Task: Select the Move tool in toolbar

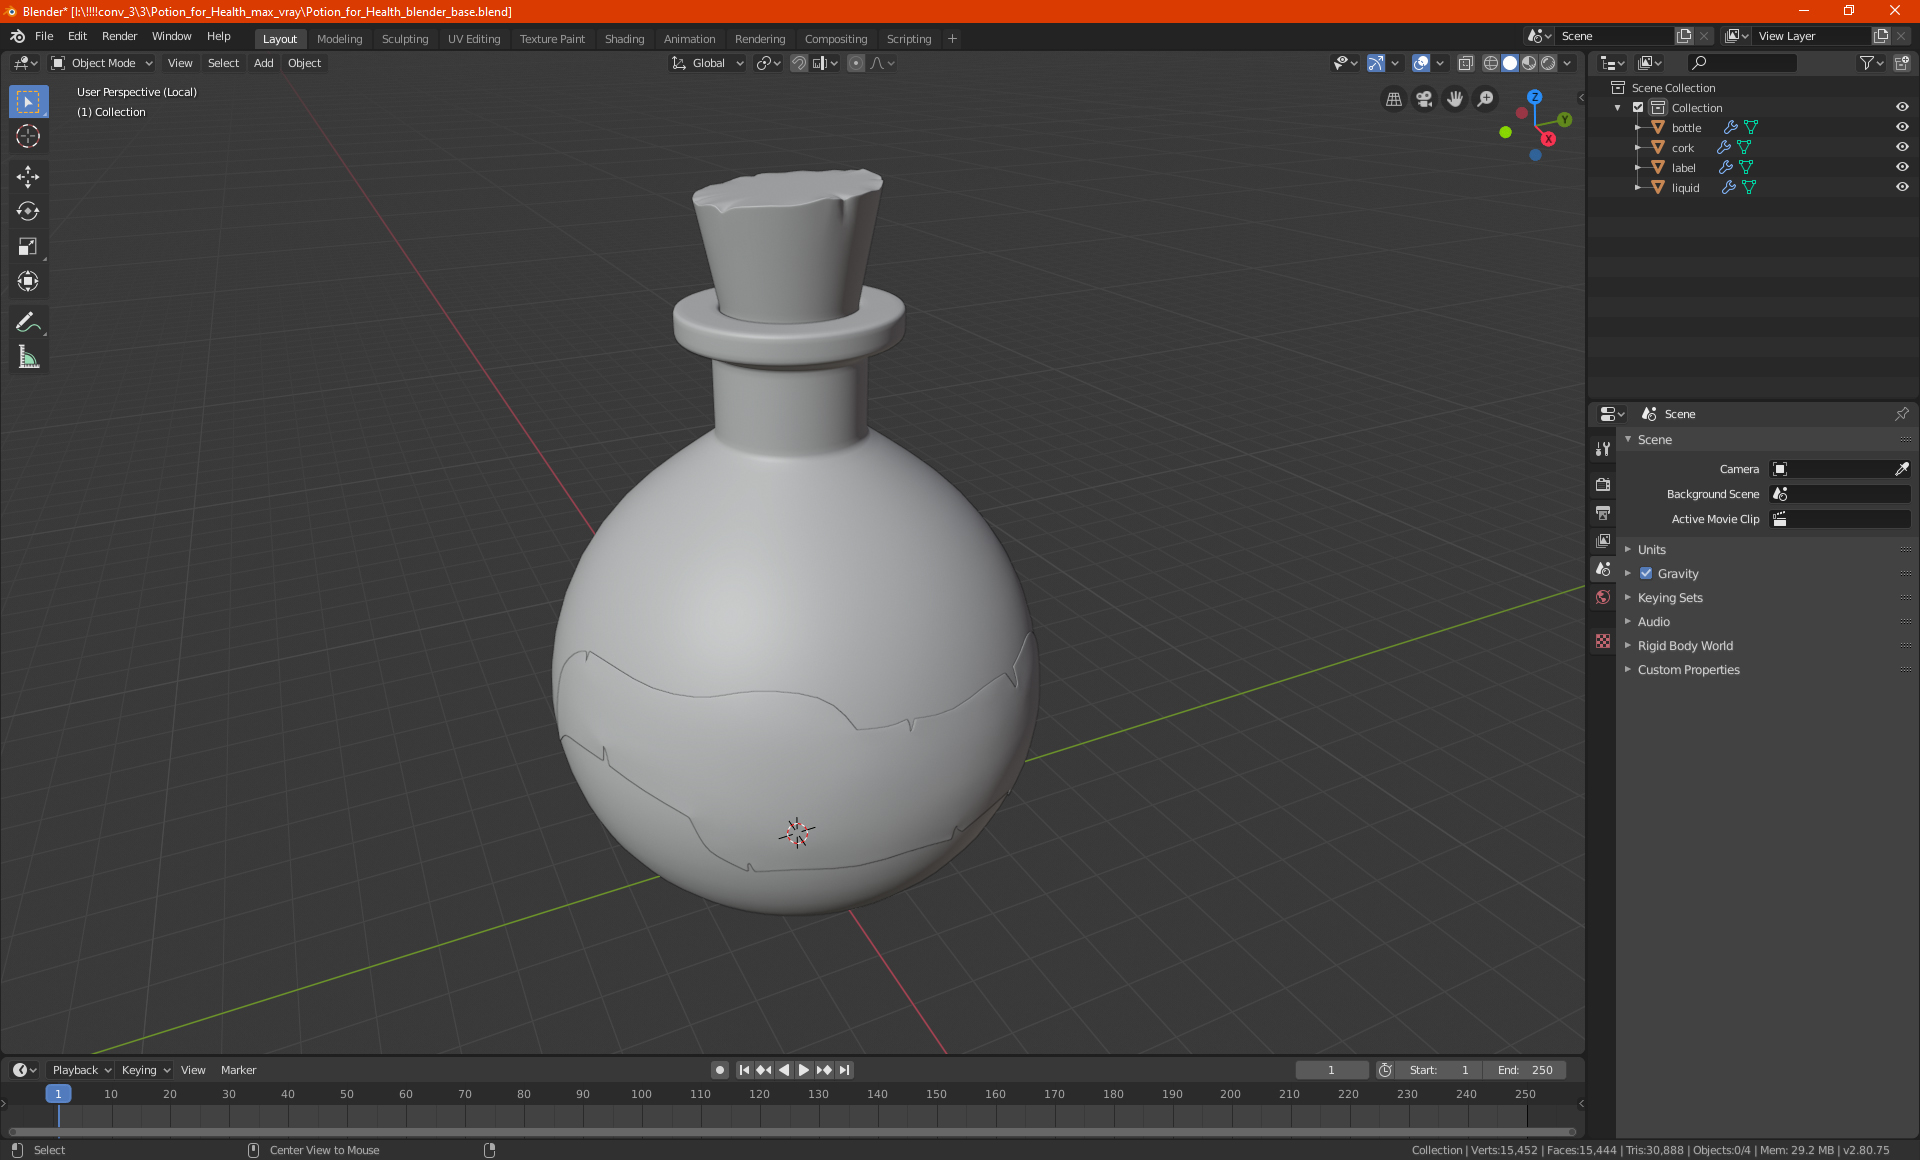Action: (27, 174)
